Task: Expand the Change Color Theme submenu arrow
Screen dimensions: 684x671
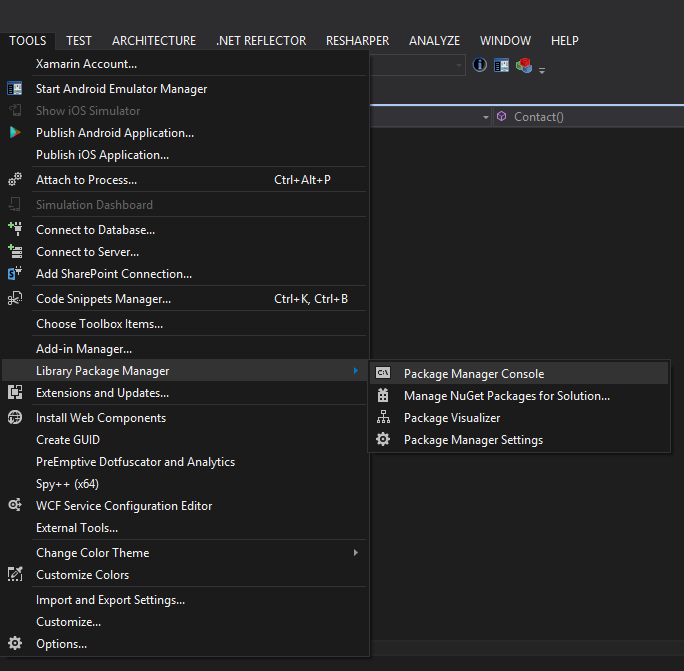Action: click(356, 552)
